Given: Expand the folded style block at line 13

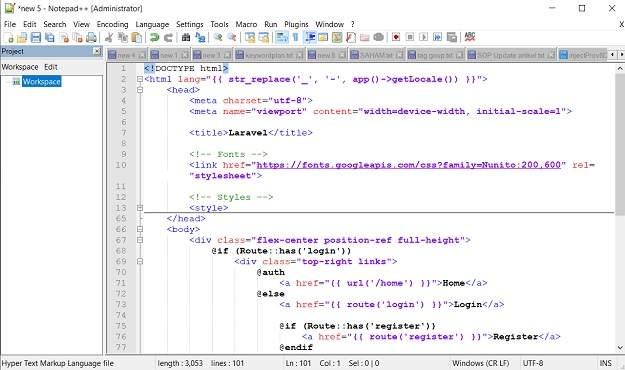Looking at the screenshot, I should (x=140, y=208).
